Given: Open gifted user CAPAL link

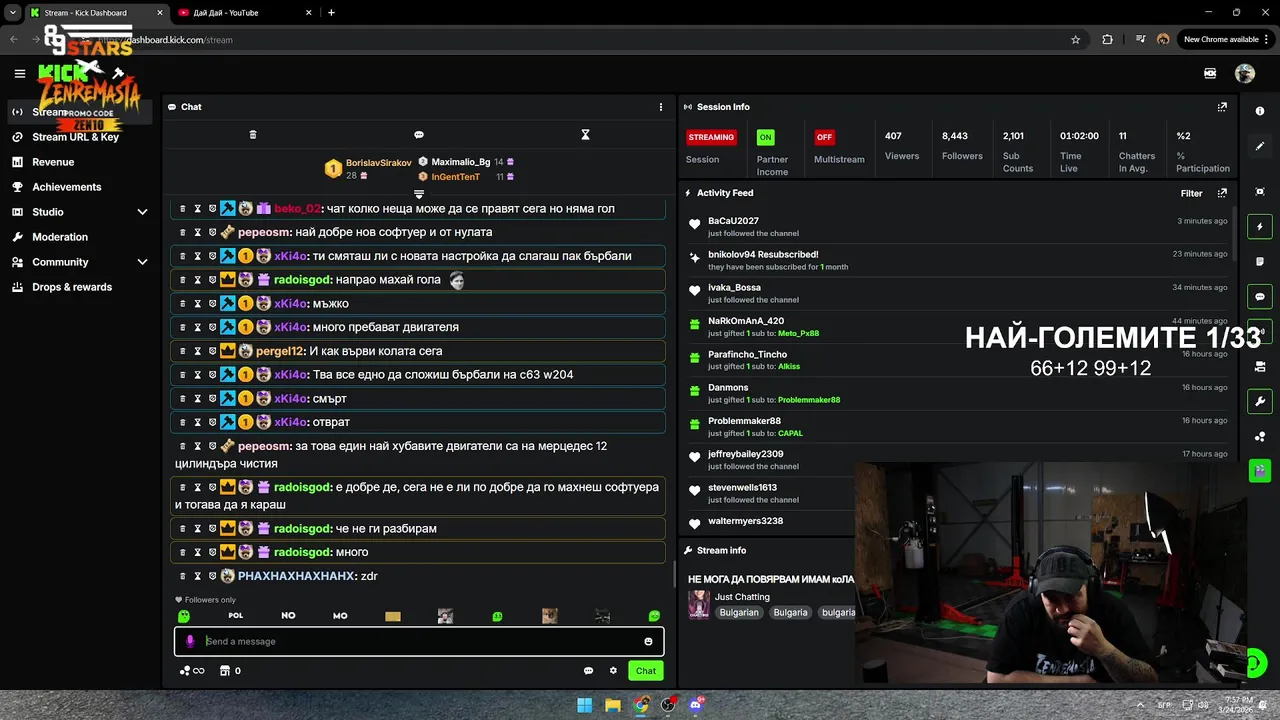Looking at the screenshot, I should [790, 433].
